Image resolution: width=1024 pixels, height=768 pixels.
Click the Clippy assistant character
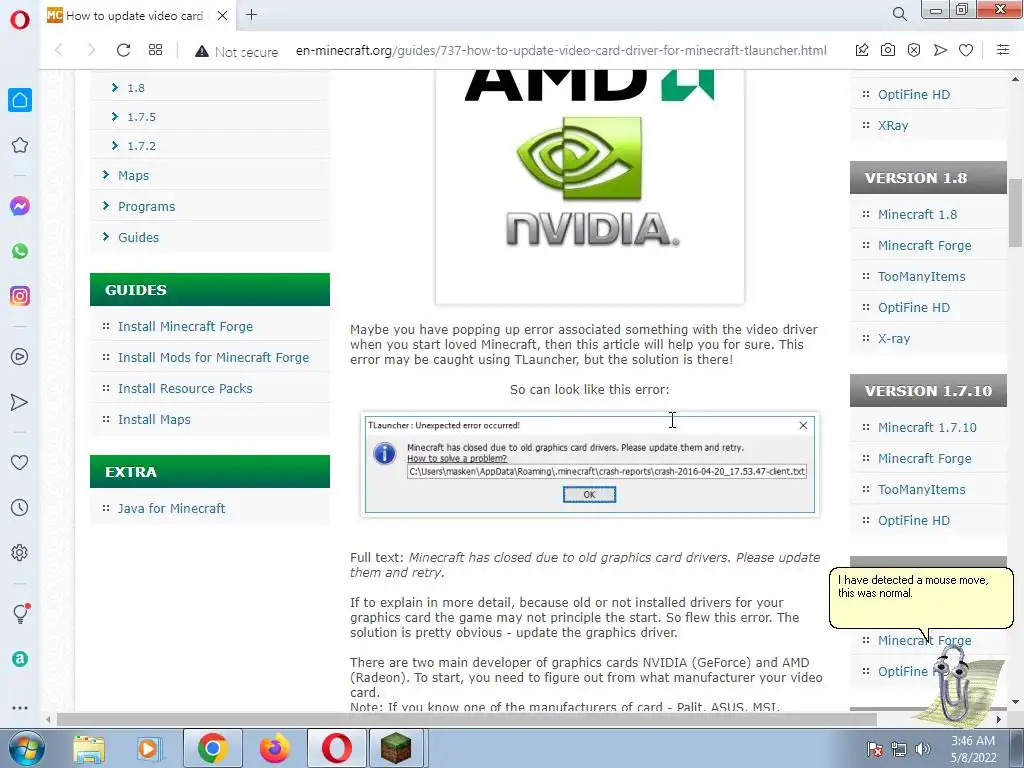pos(960,687)
